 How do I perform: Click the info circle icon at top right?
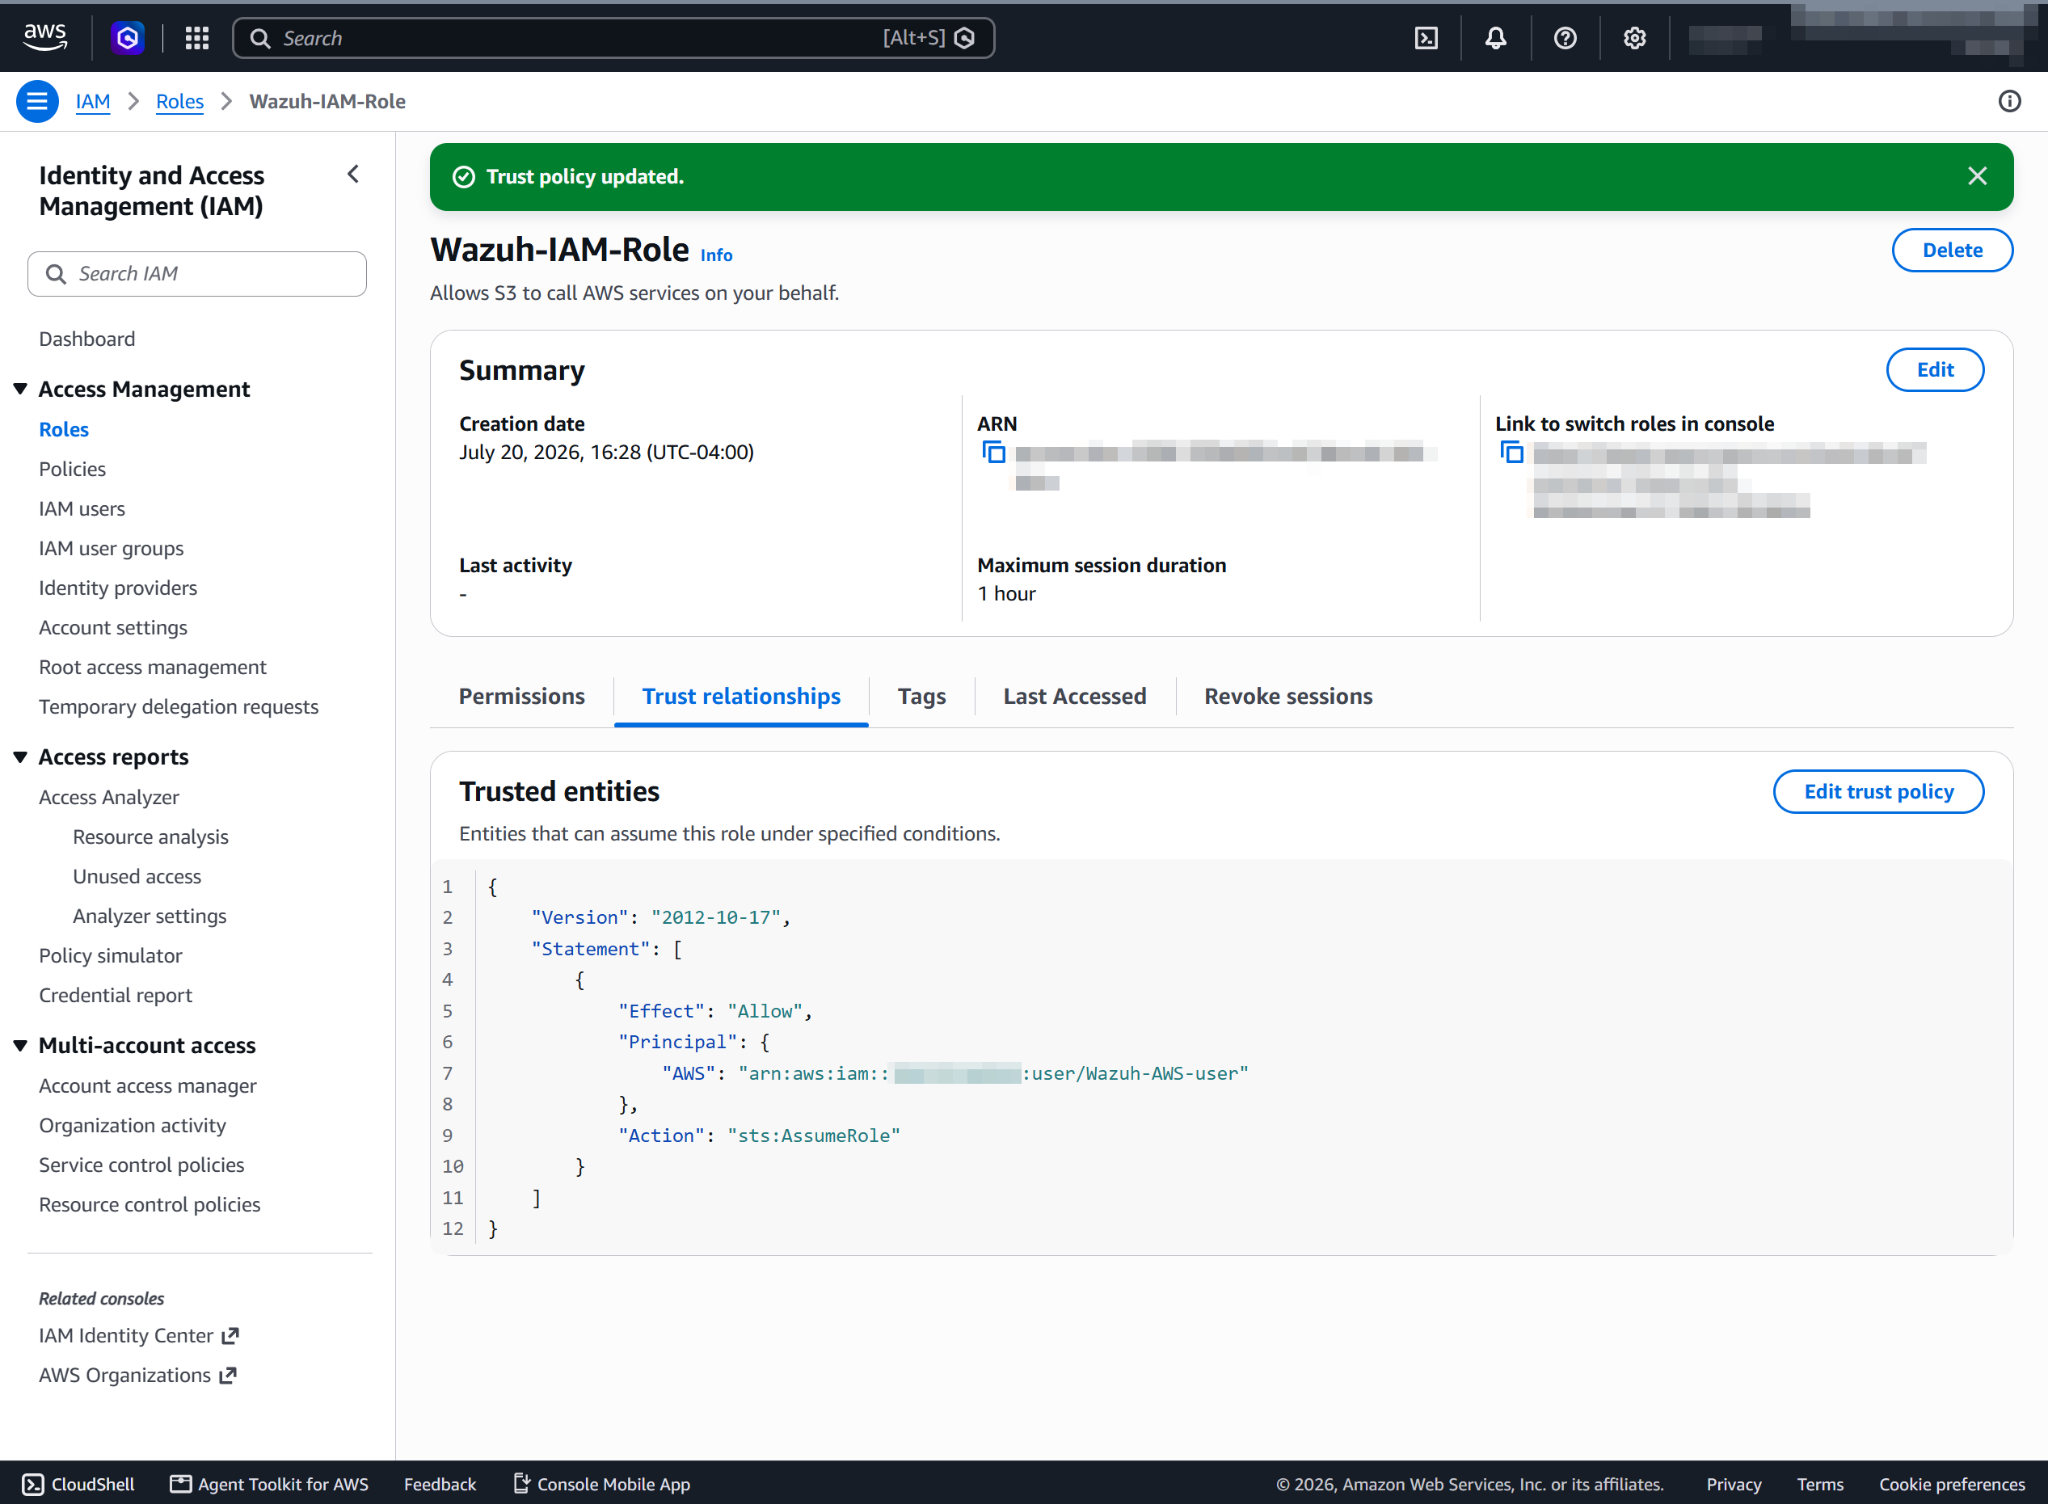[x=2010, y=101]
